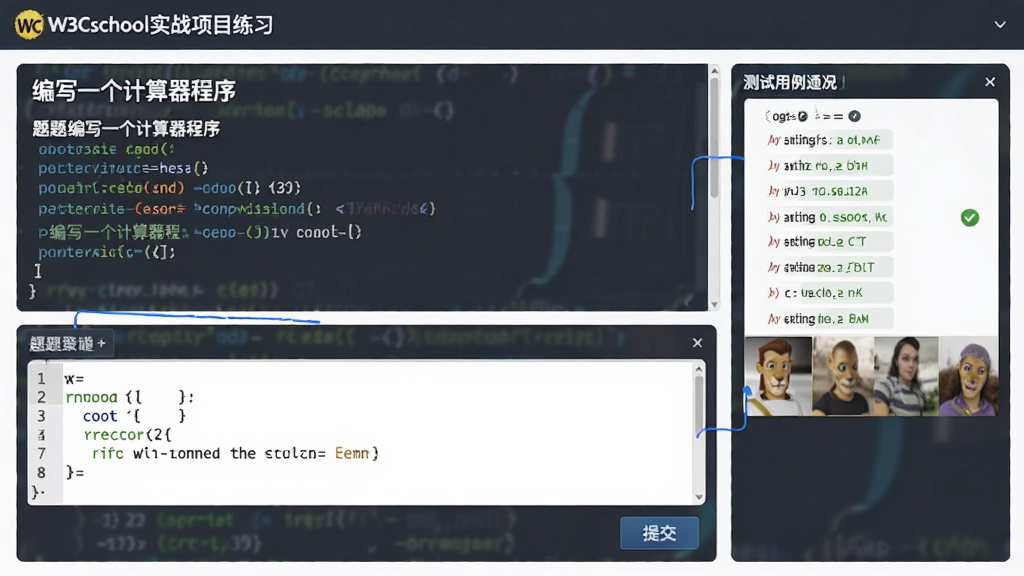Click the up arrow of the problem description scrollbar

point(714,71)
